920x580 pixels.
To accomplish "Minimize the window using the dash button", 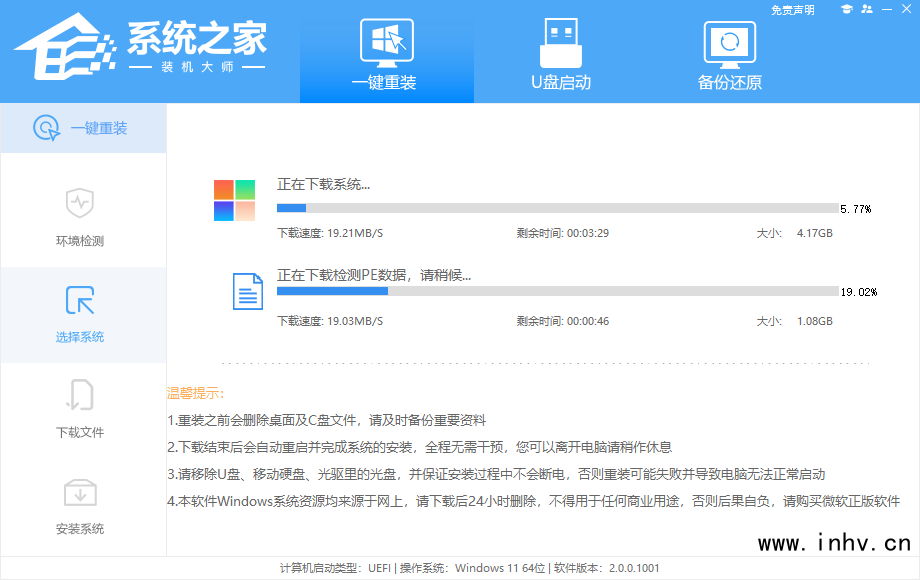I will 888,9.
